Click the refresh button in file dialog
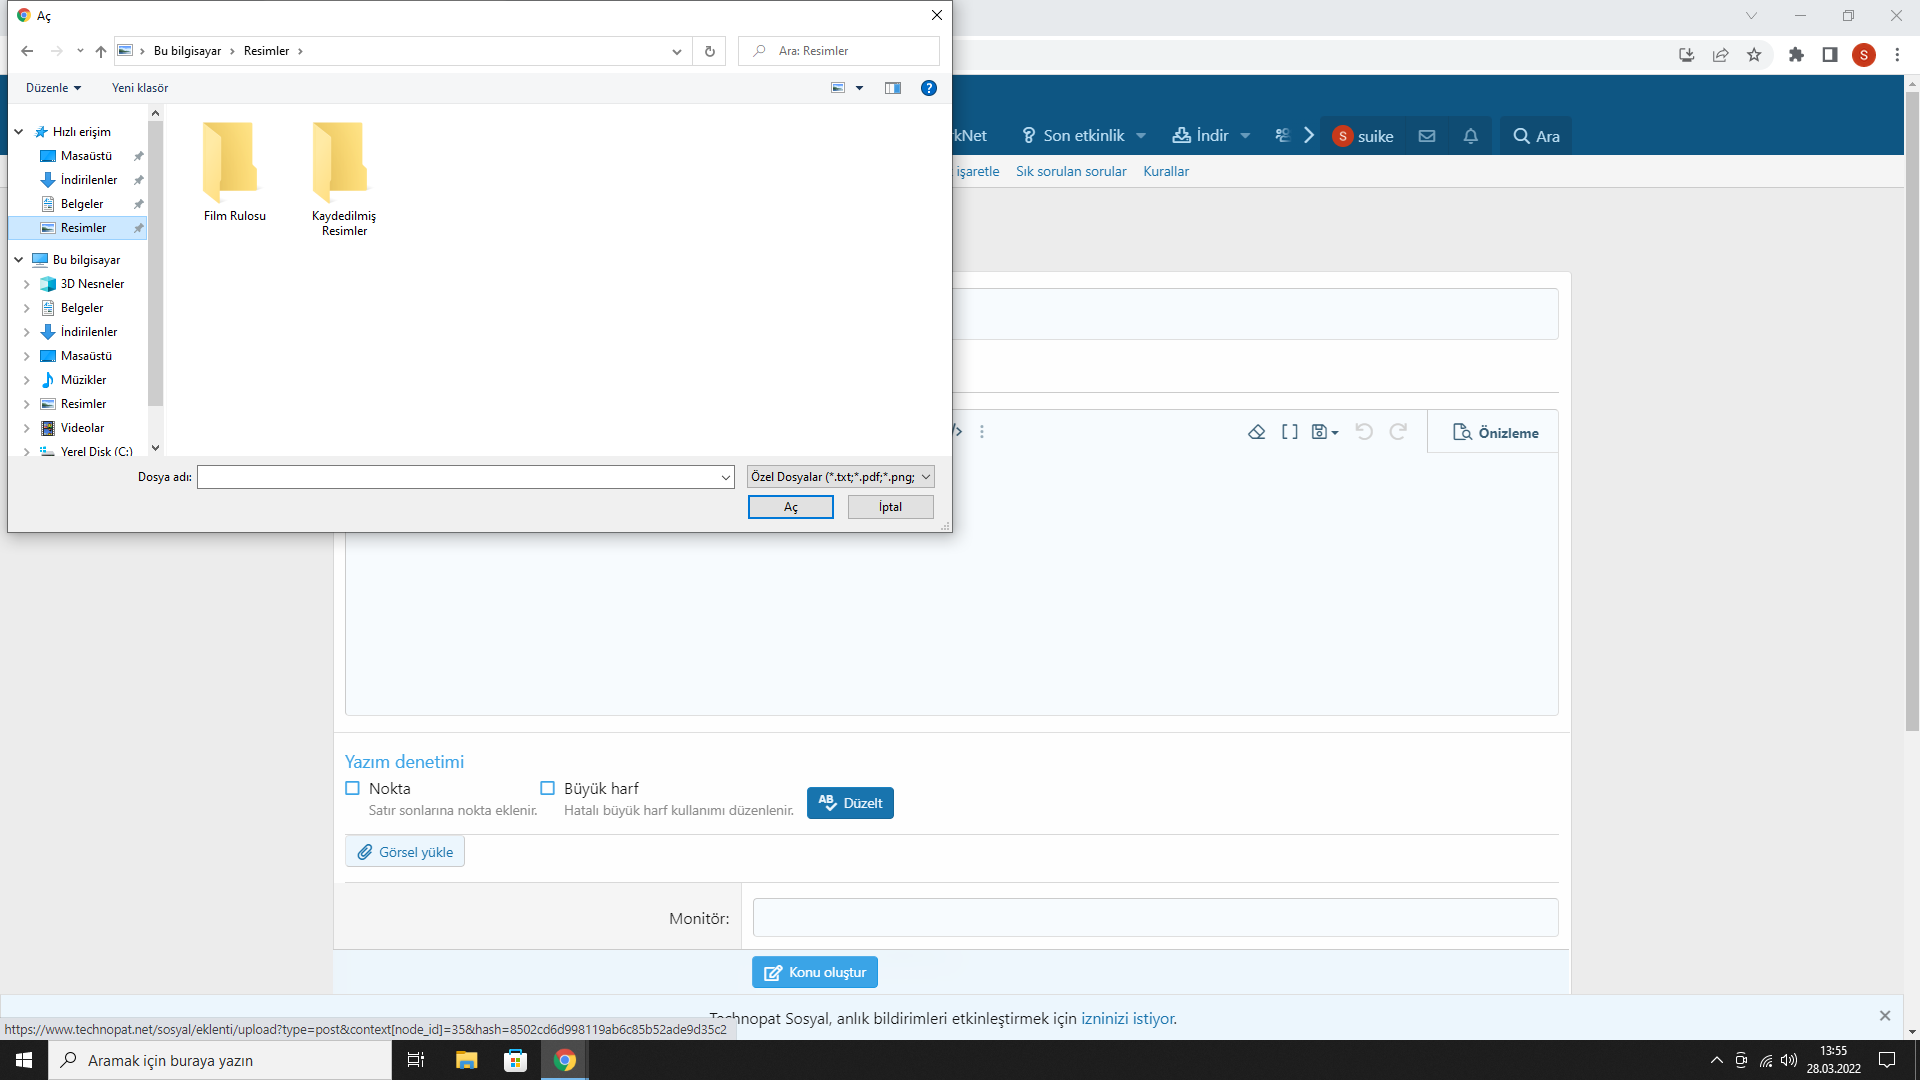This screenshot has width=1920, height=1080. [x=710, y=51]
